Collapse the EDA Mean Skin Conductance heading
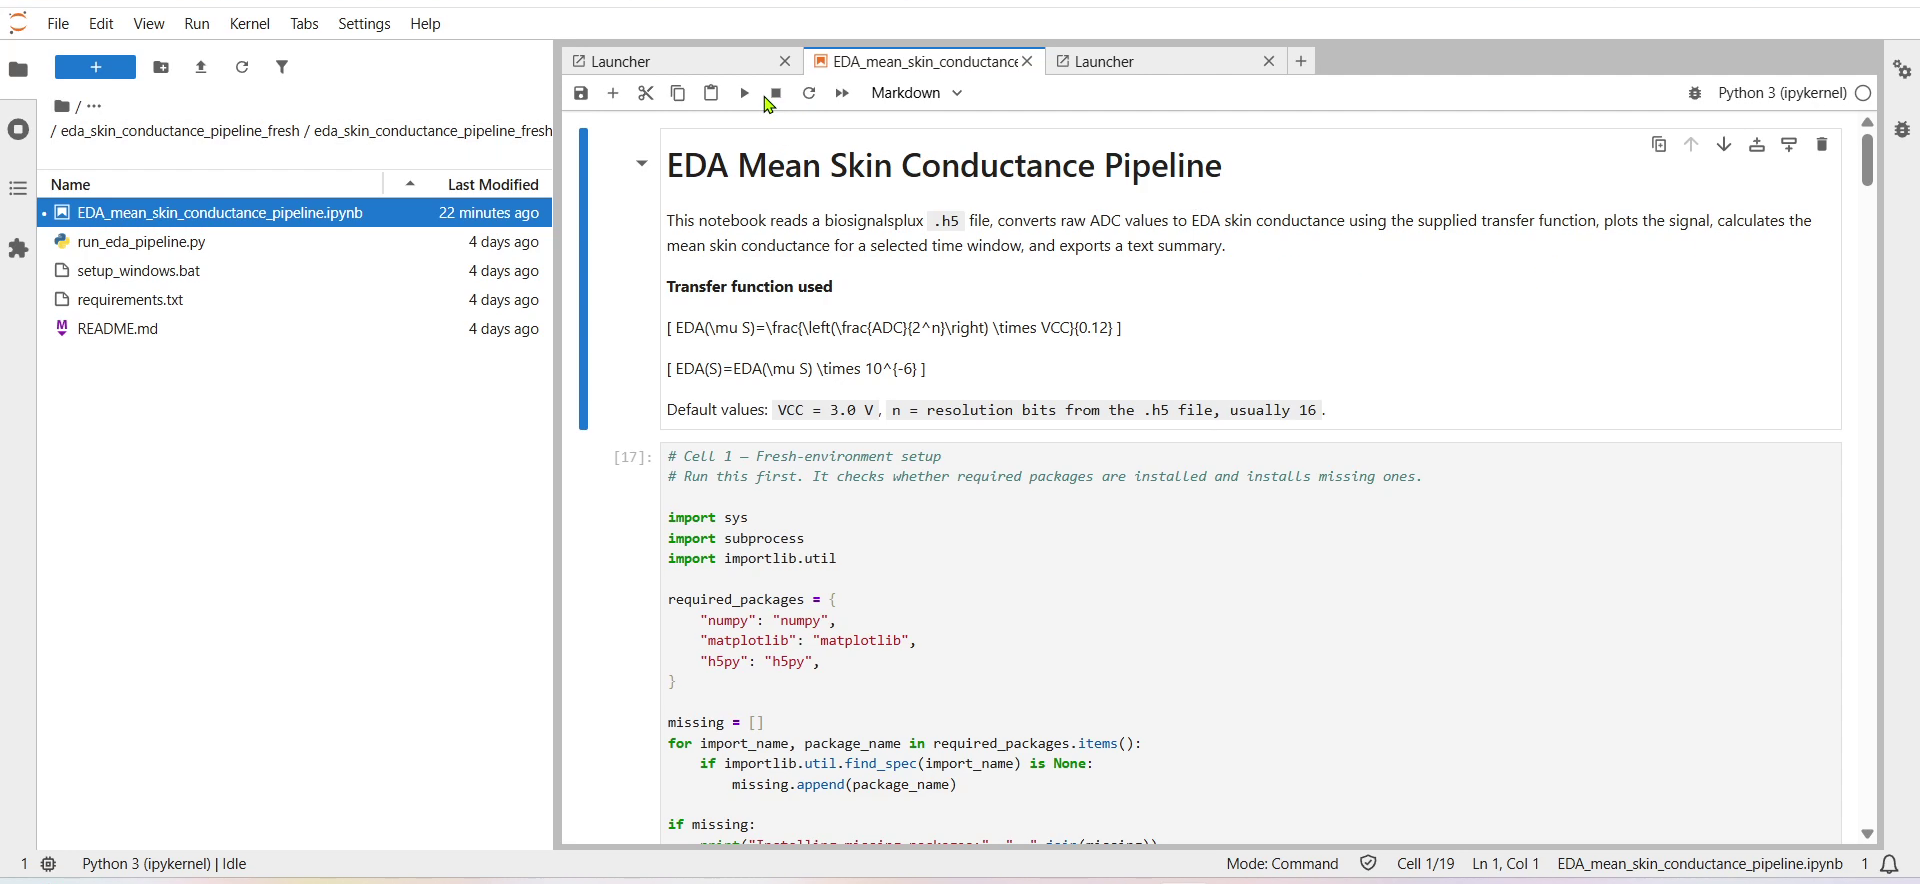This screenshot has width=1920, height=884. tap(642, 163)
